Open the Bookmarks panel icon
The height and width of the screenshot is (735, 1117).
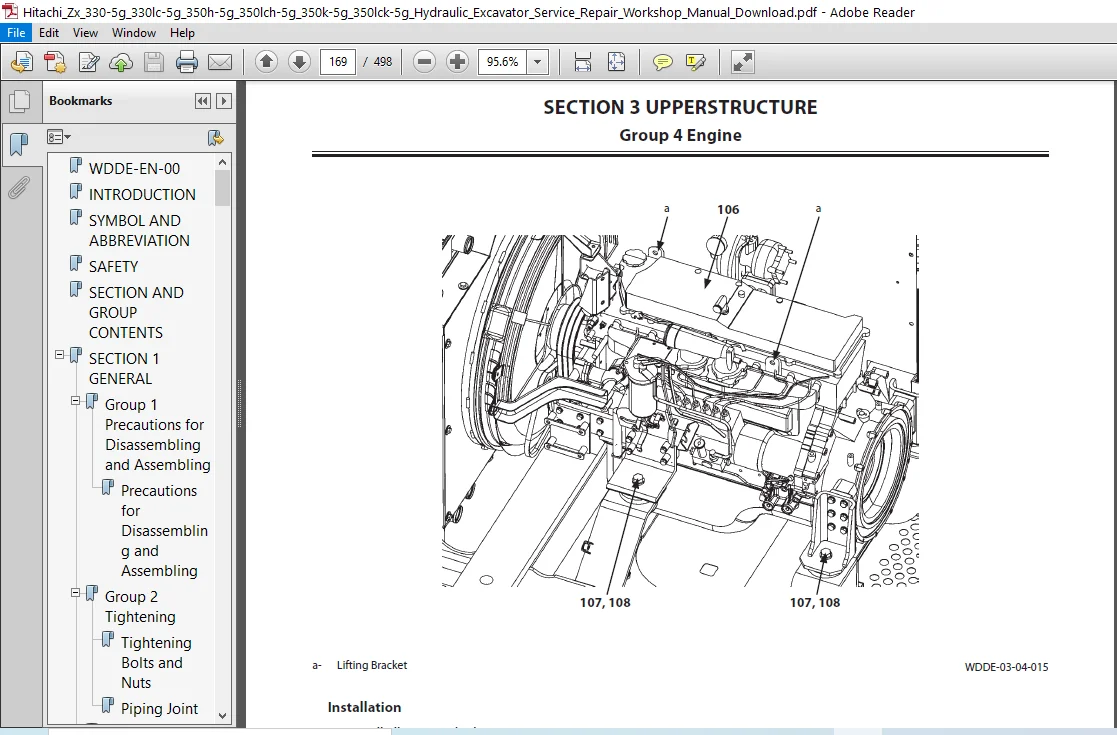click(19, 145)
